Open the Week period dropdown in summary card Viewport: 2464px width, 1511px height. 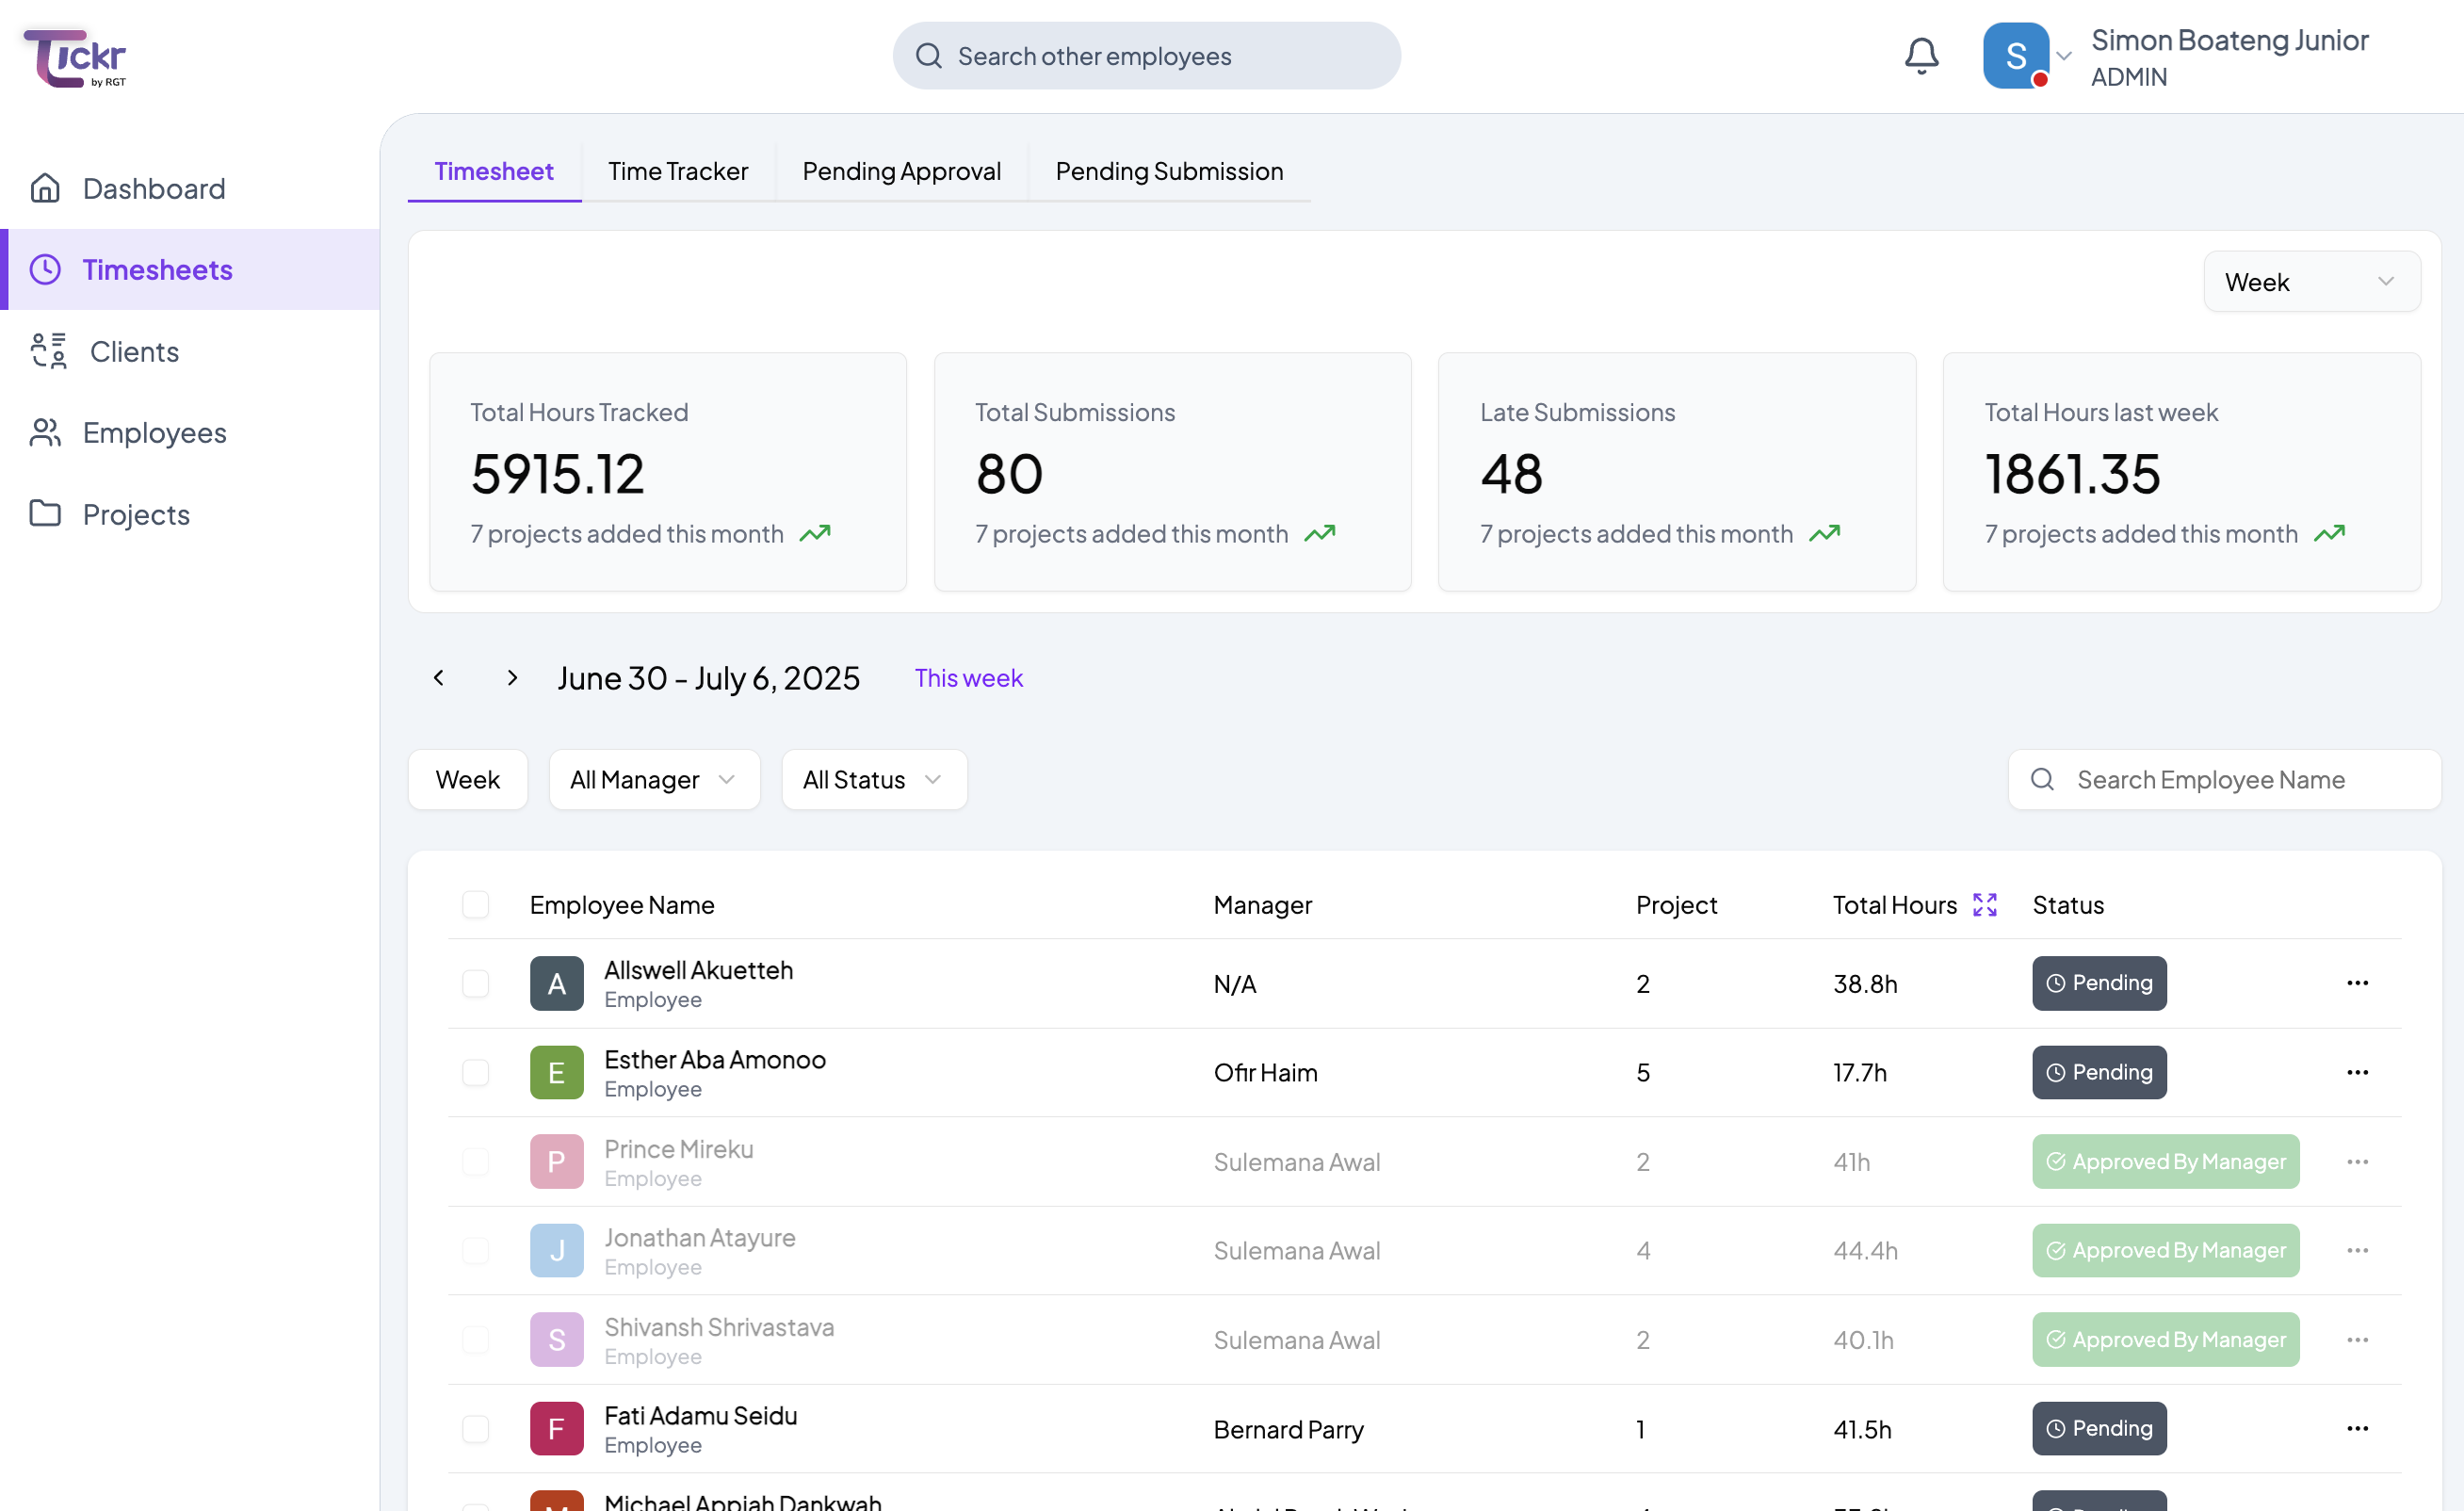(2311, 282)
